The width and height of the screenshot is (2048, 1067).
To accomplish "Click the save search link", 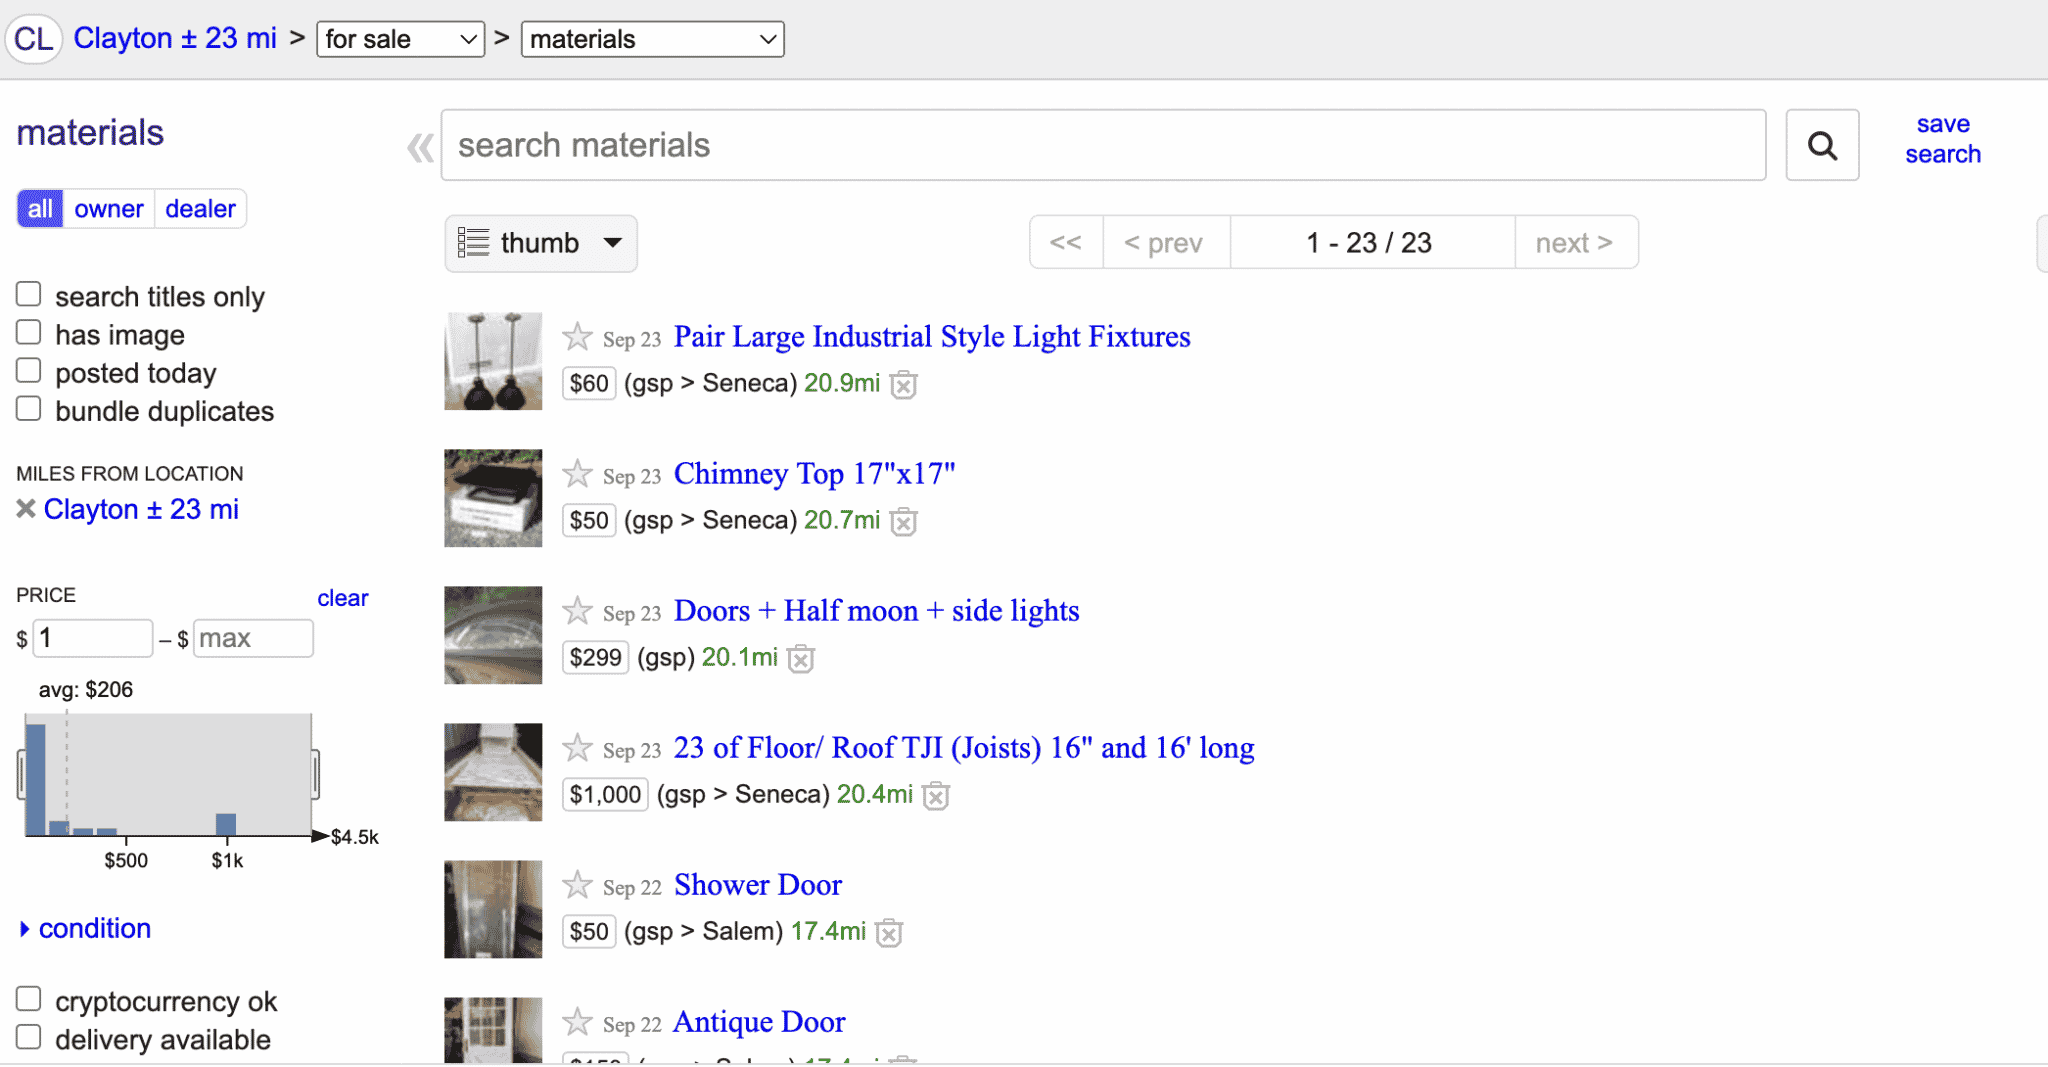I will click(x=1942, y=139).
